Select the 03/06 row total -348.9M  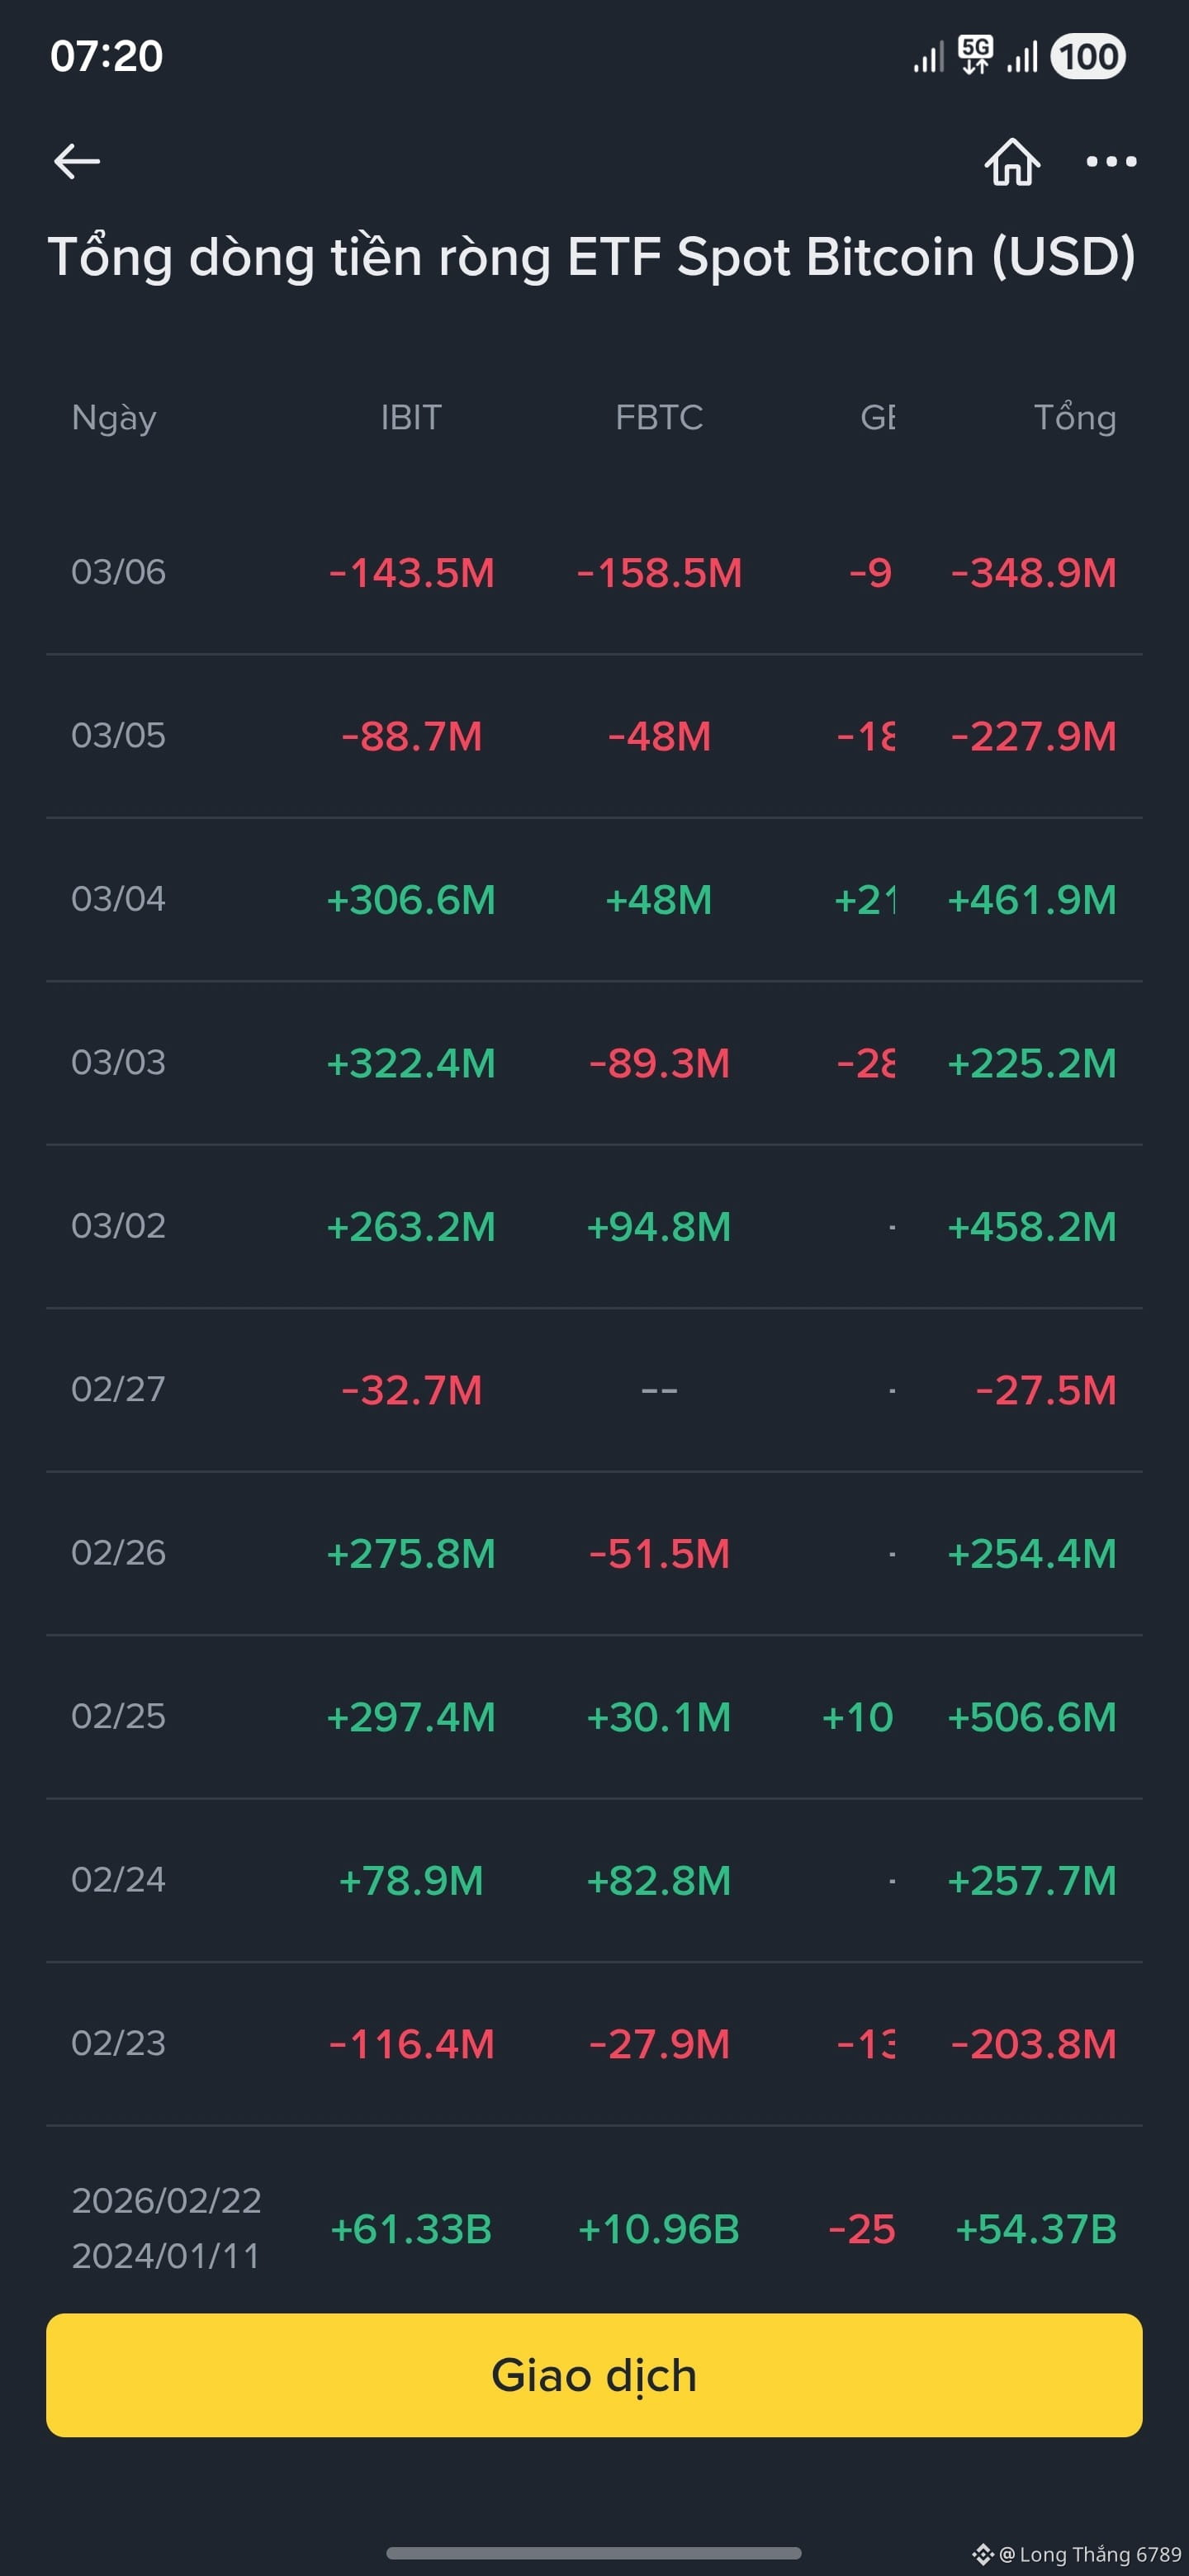pos(1033,573)
